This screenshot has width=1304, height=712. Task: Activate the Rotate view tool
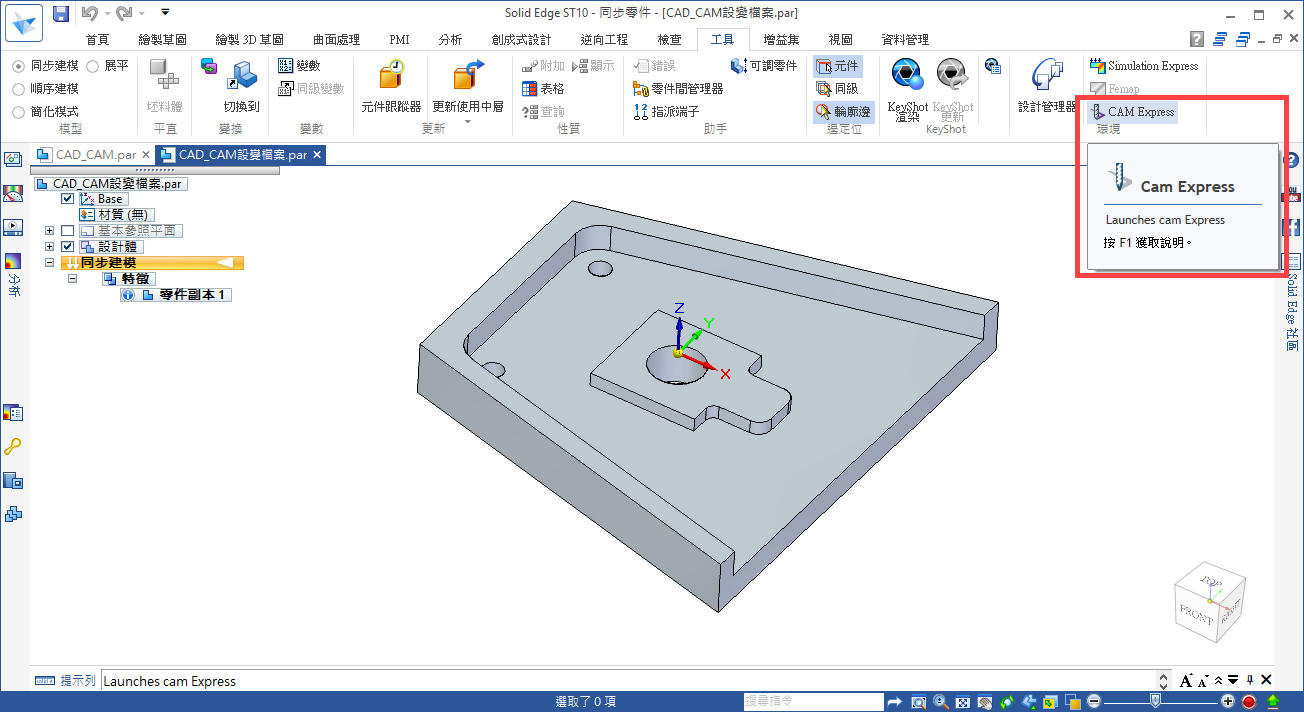pyautogui.click(x=1007, y=702)
